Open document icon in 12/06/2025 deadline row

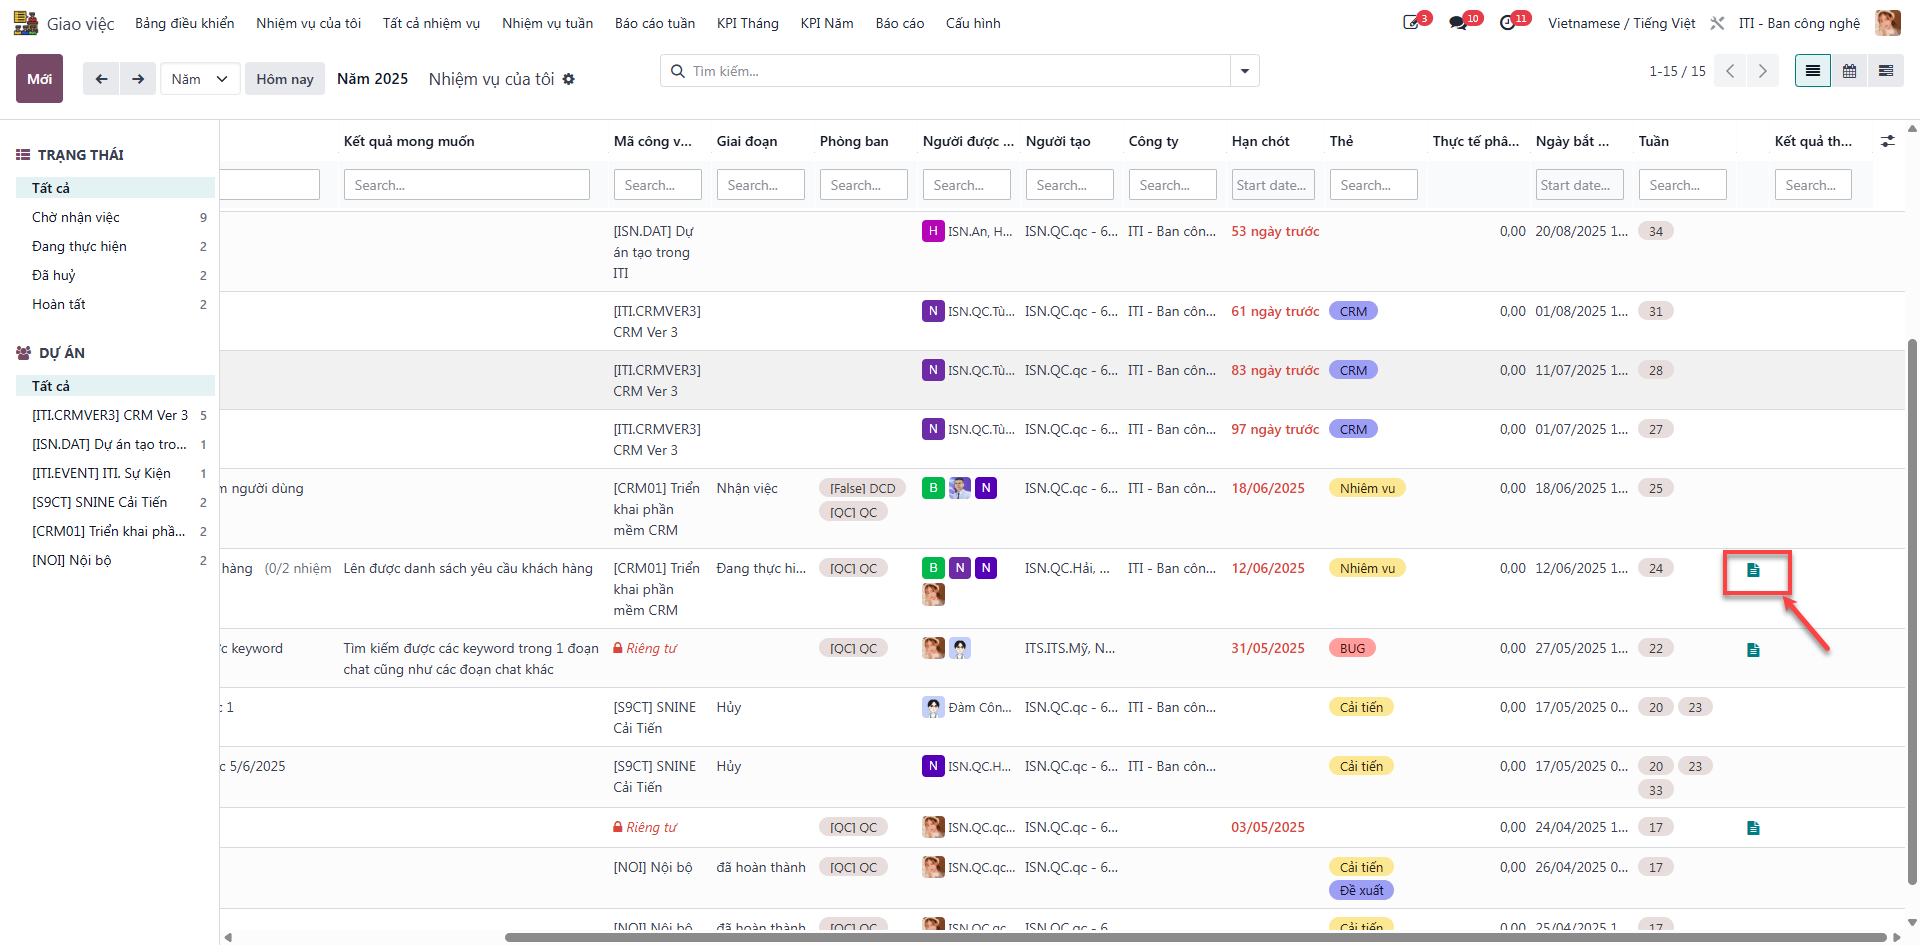pyautogui.click(x=1753, y=570)
